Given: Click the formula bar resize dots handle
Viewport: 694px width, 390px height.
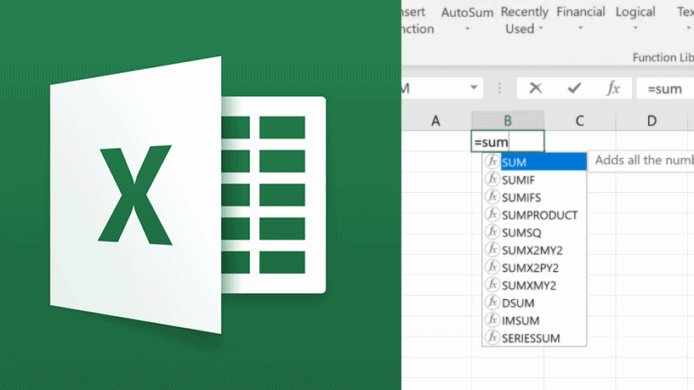Looking at the screenshot, I should pyautogui.click(x=500, y=88).
